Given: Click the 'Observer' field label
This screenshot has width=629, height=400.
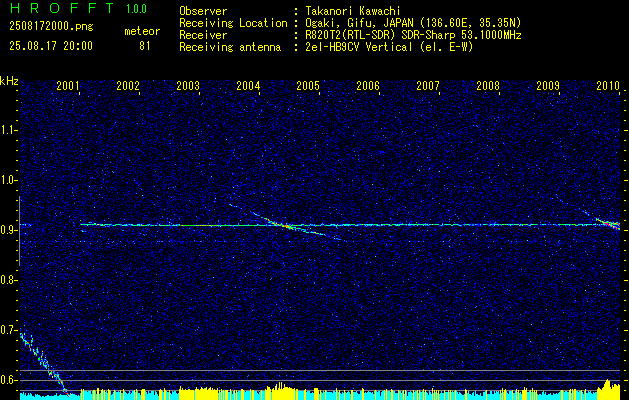Looking at the screenshot, I should point(203,11).
